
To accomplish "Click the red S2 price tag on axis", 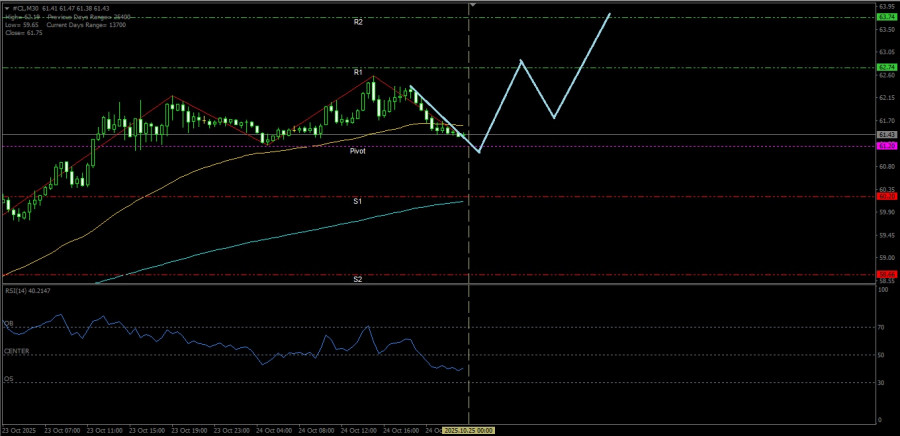I will [x=885, y=273].
